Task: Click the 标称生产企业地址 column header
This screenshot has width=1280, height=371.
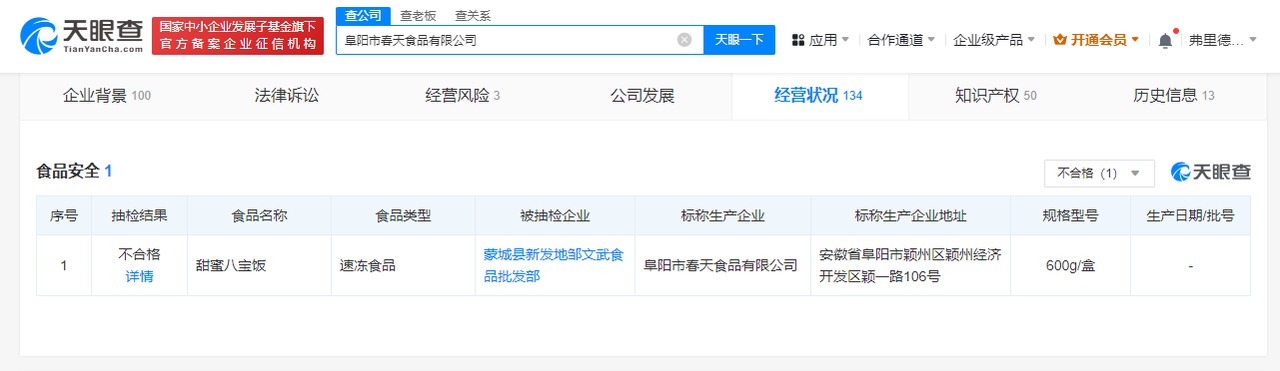Action: click(x=911, y=216)
